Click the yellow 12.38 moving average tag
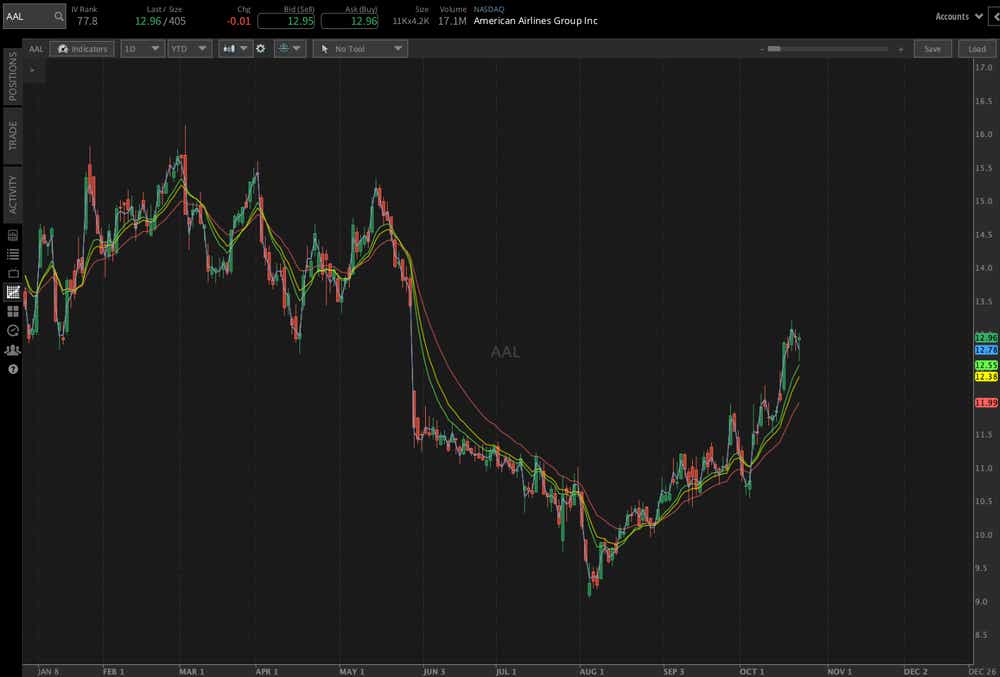The image size is (1000, 677). [x=986, y=377]
